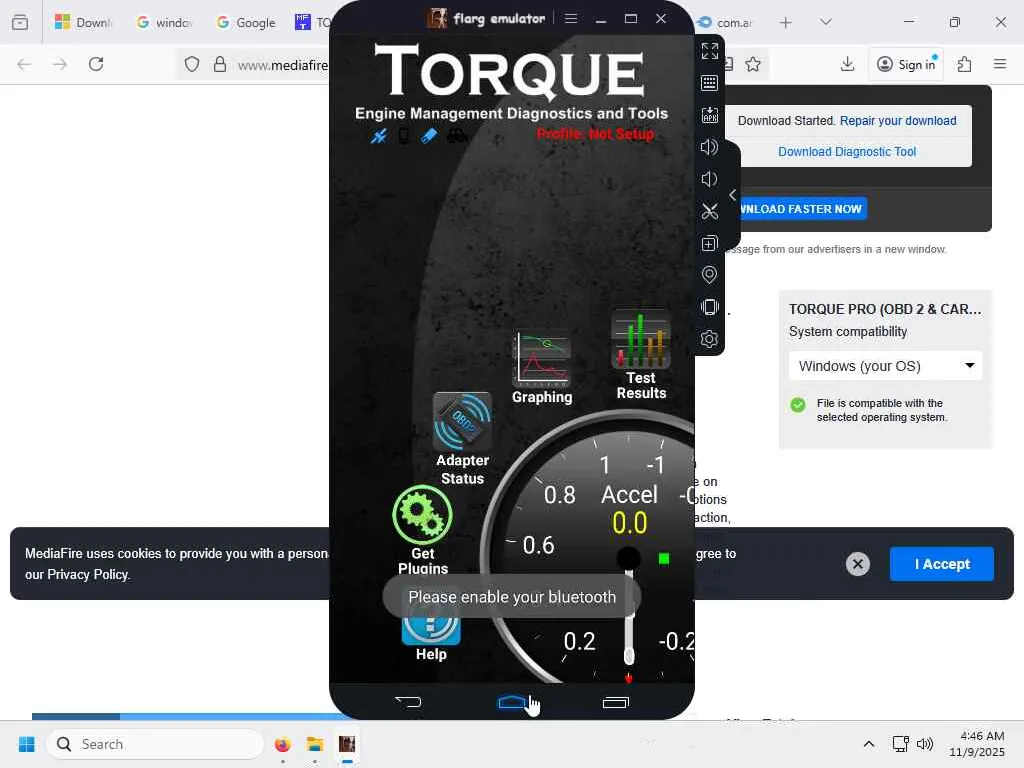Click the taskbar volume icon

pyautogui.click(x=925, y=744)
